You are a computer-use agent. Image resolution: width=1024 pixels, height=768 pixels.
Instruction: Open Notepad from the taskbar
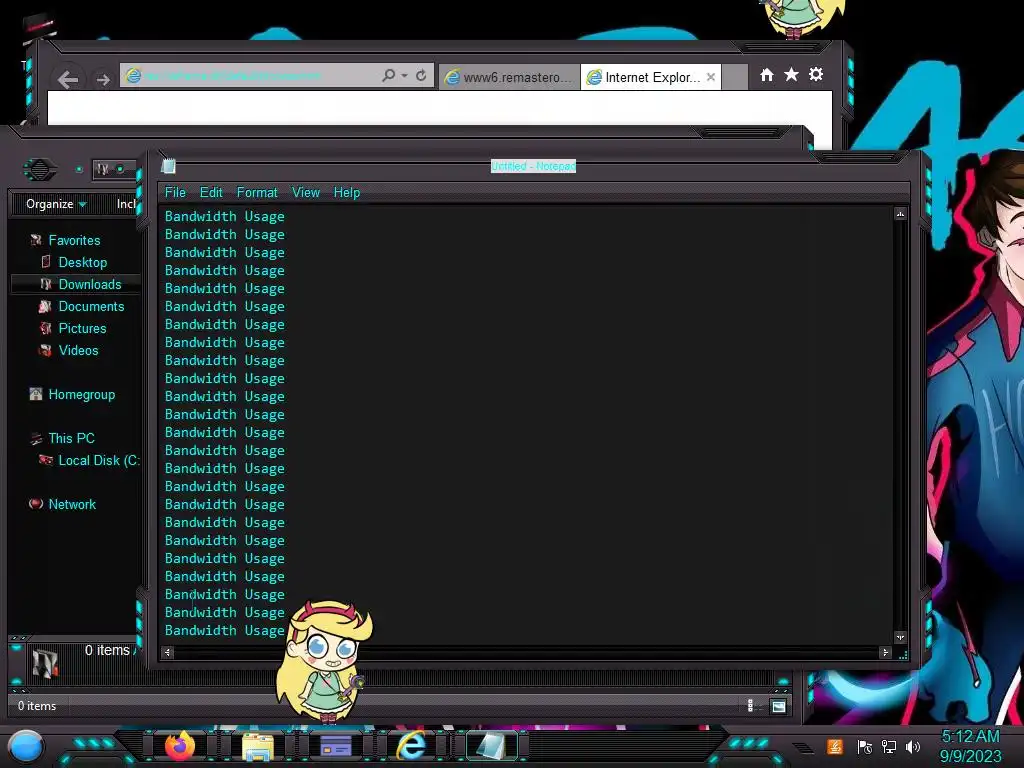(491, 746)
